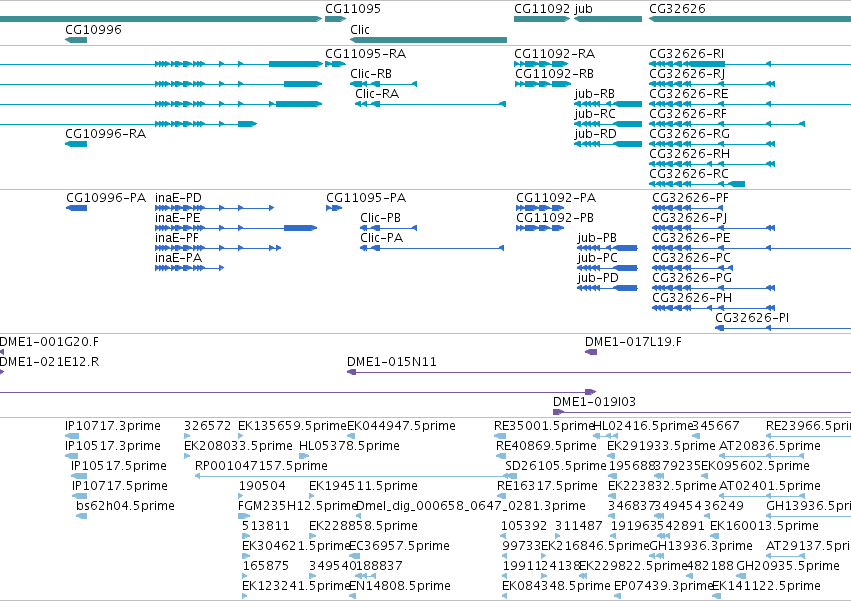Click the jub-PC protein label

click(x=598, y=258)
